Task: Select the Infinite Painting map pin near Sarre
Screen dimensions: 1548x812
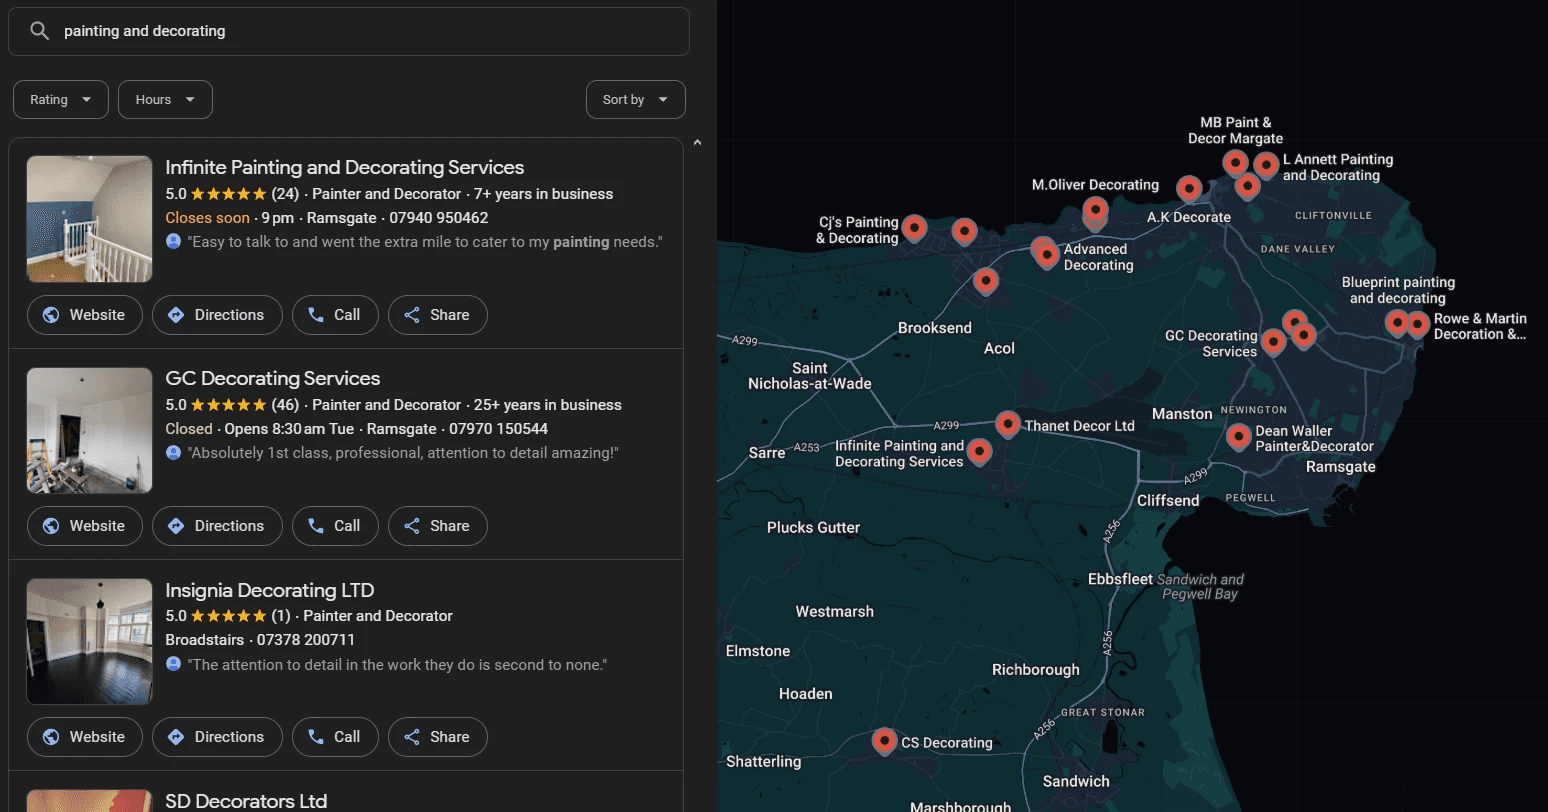Action: pos(980,451)
